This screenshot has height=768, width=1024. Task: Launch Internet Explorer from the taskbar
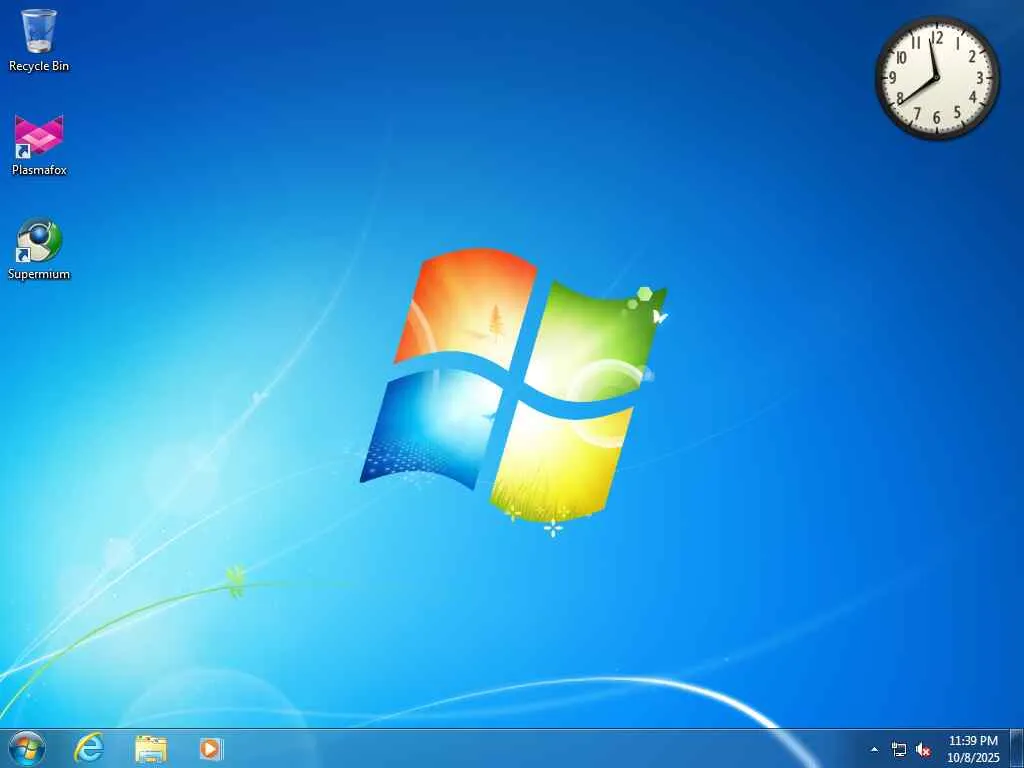point(89,749)
